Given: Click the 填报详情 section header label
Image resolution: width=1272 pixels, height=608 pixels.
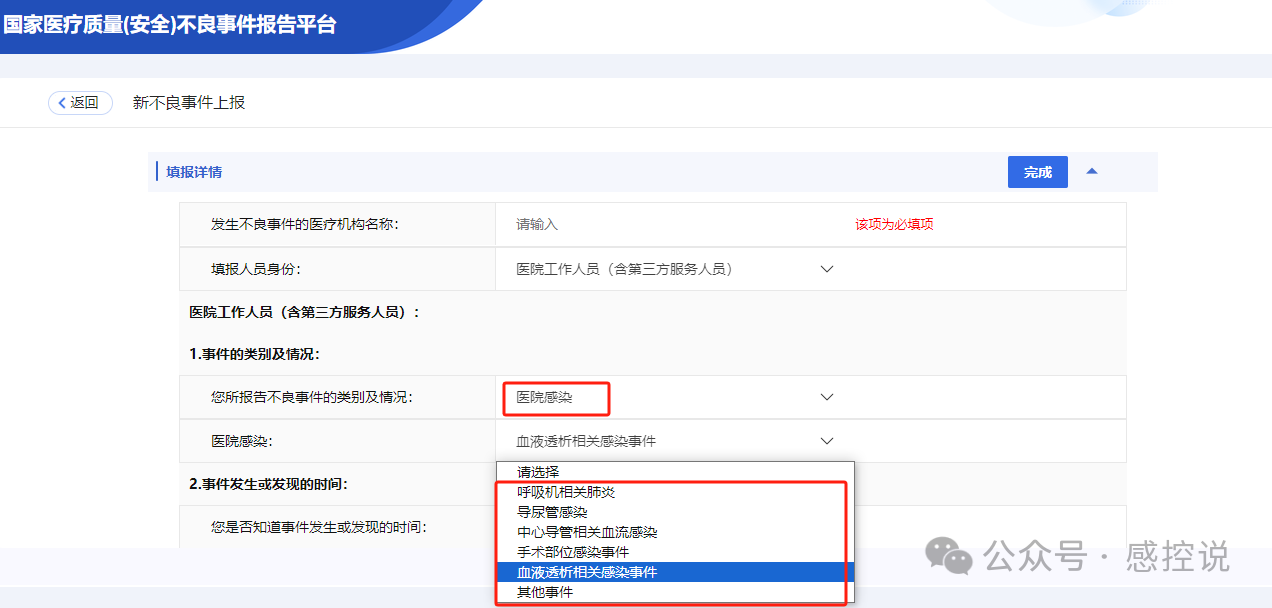Looking at the screenshot, I should coord(197,171).
